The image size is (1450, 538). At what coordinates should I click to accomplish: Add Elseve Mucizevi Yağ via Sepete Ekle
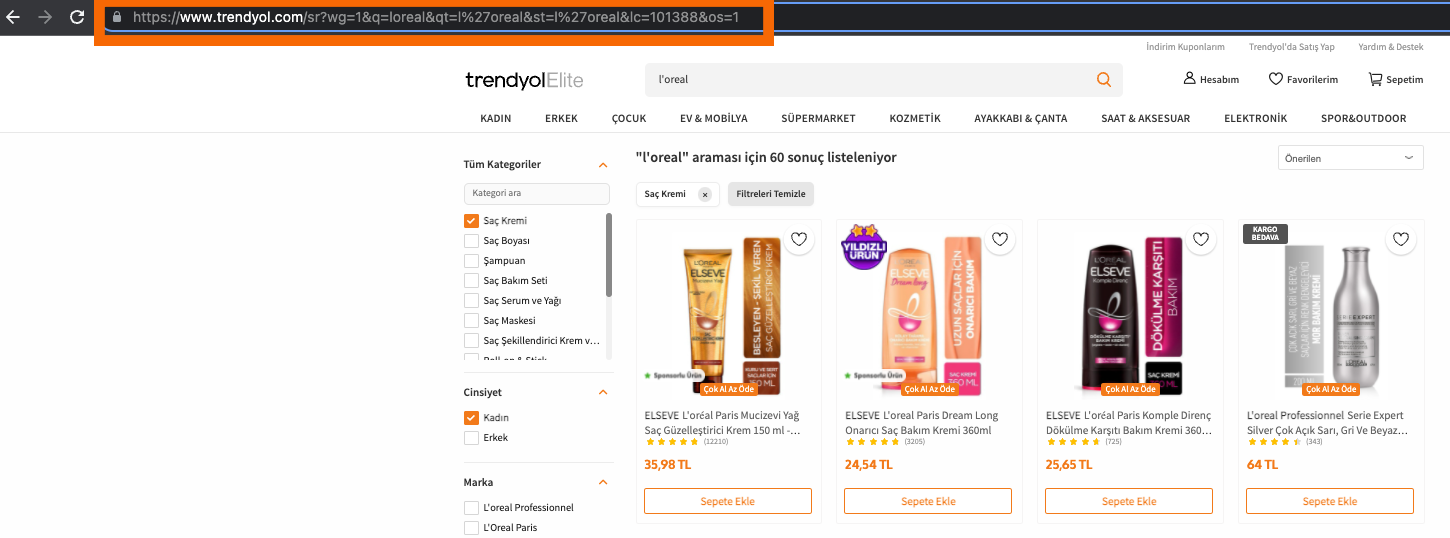pyautogui.click(x=728, y=501)
